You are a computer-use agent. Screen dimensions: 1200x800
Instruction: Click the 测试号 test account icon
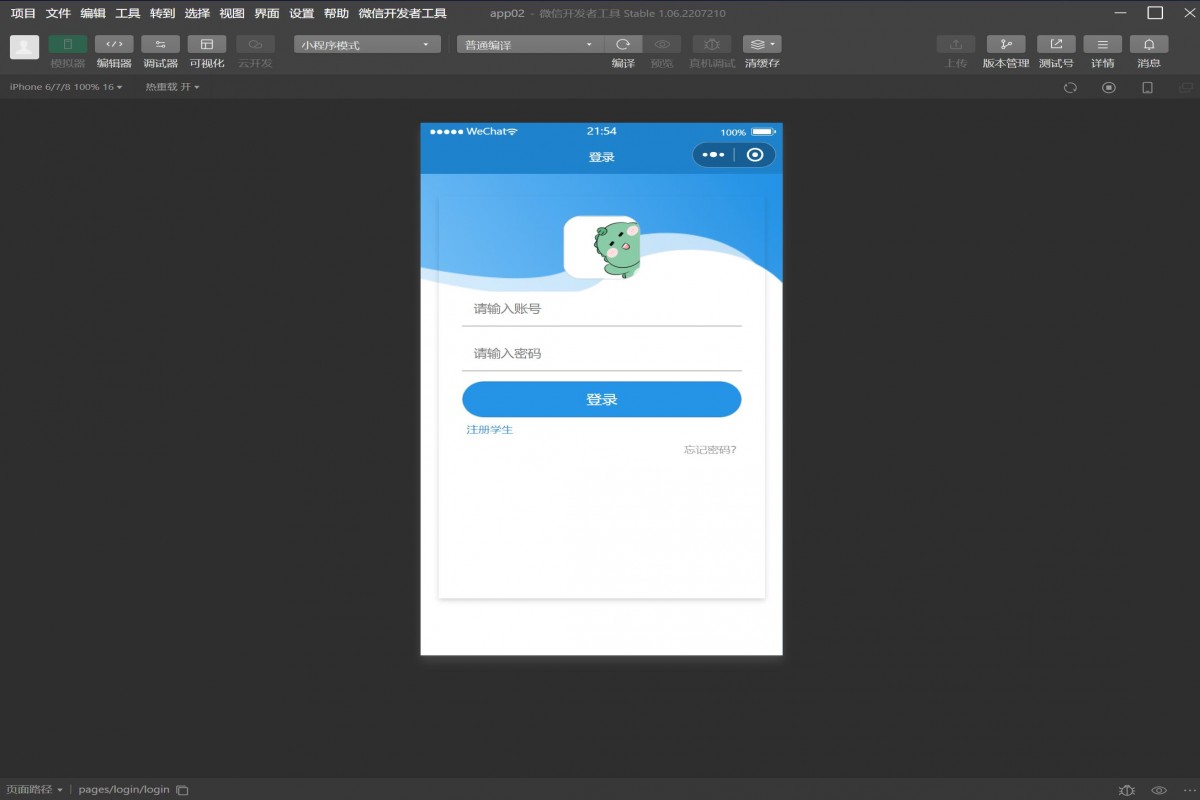(x=1055, y=45)
